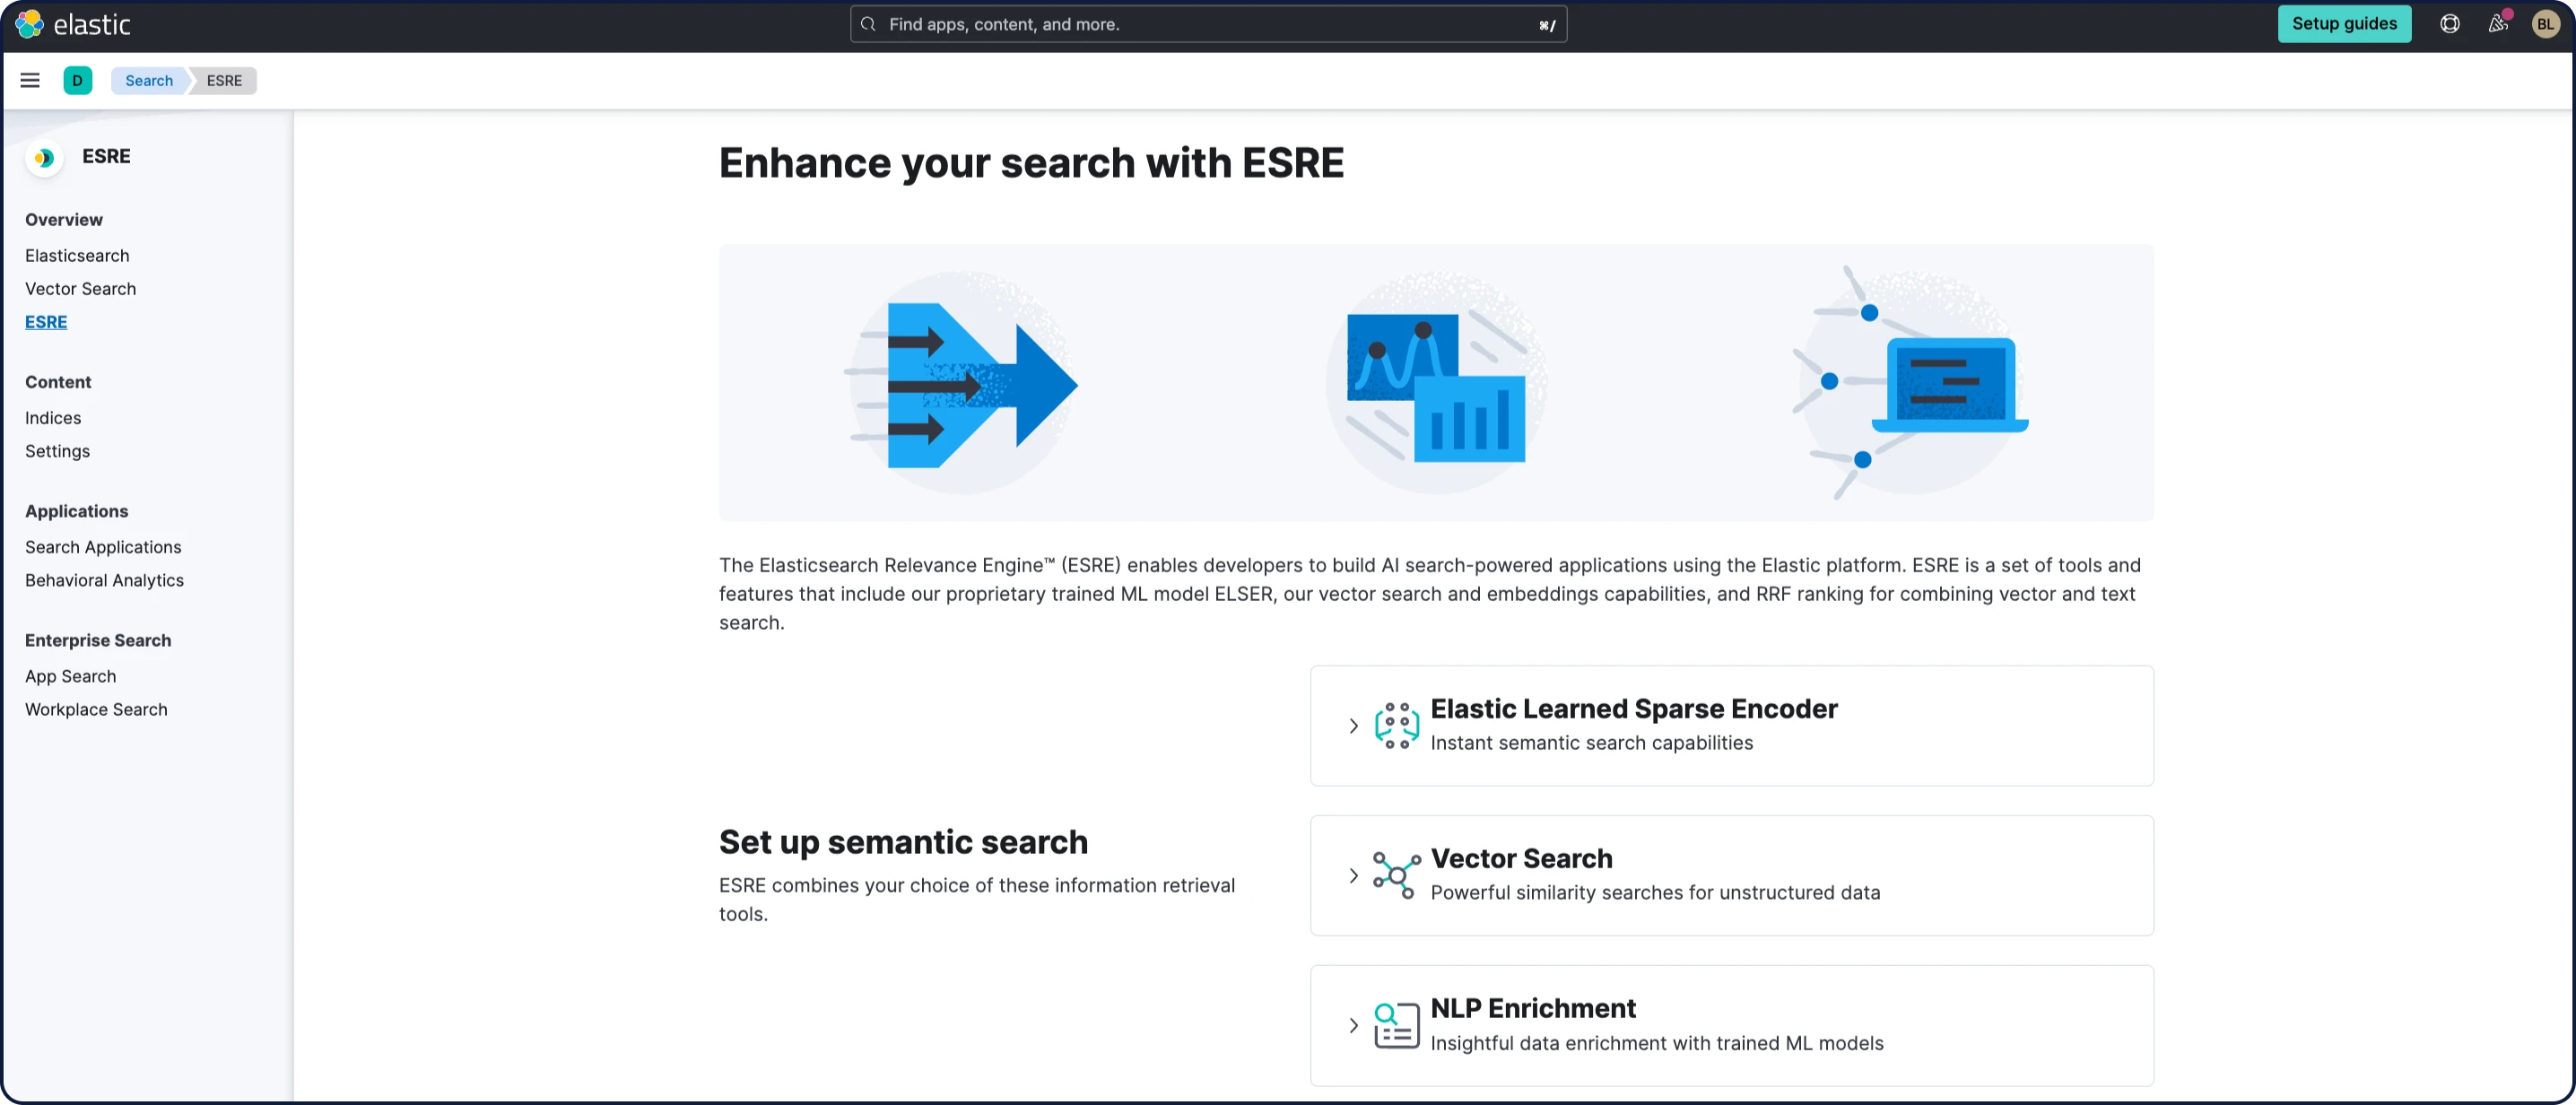Click the keyboard shortcut hint in search bar
Image resolution: width=2576 pixels, height=1105 pixels.
pyautogui.click(x=1547, y=25)
